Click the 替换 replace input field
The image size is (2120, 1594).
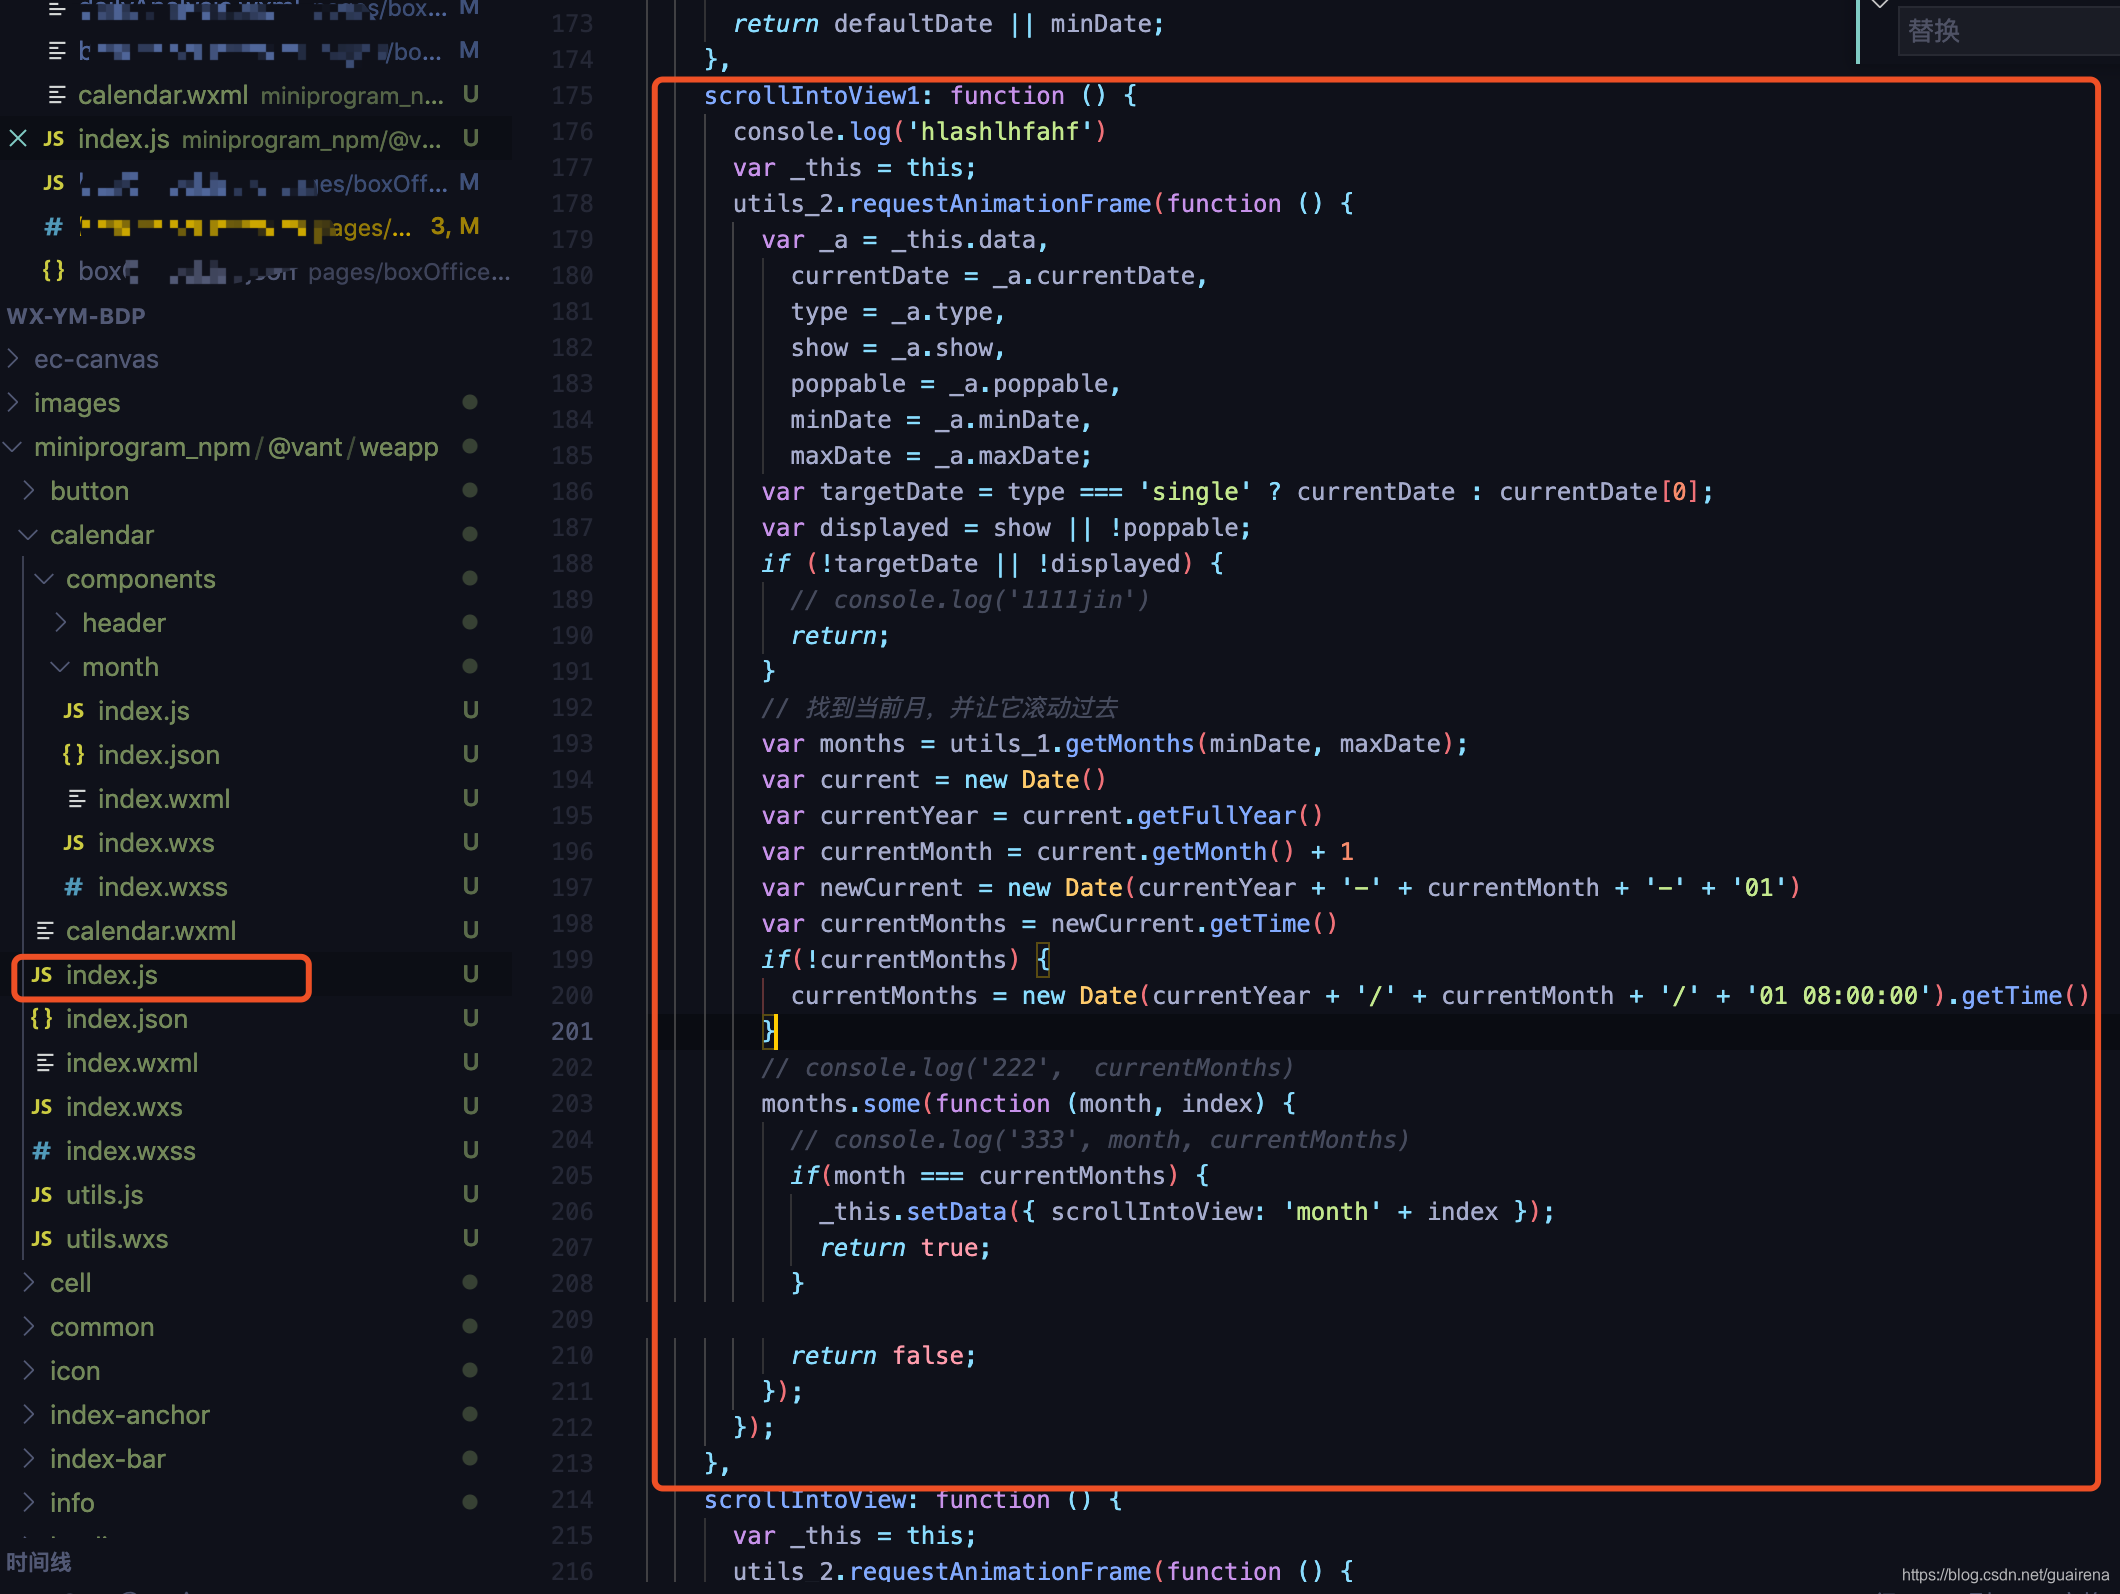[2008, 31]
